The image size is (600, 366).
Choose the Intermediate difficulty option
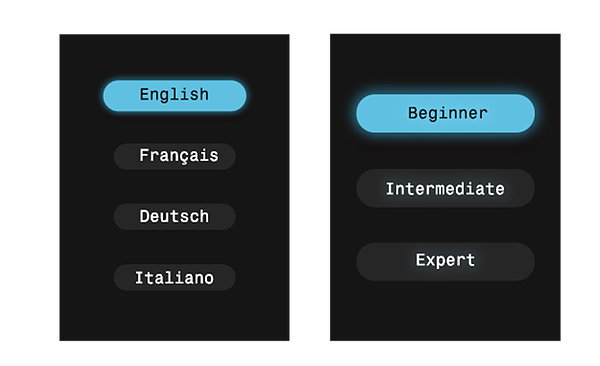pos(445,188)
